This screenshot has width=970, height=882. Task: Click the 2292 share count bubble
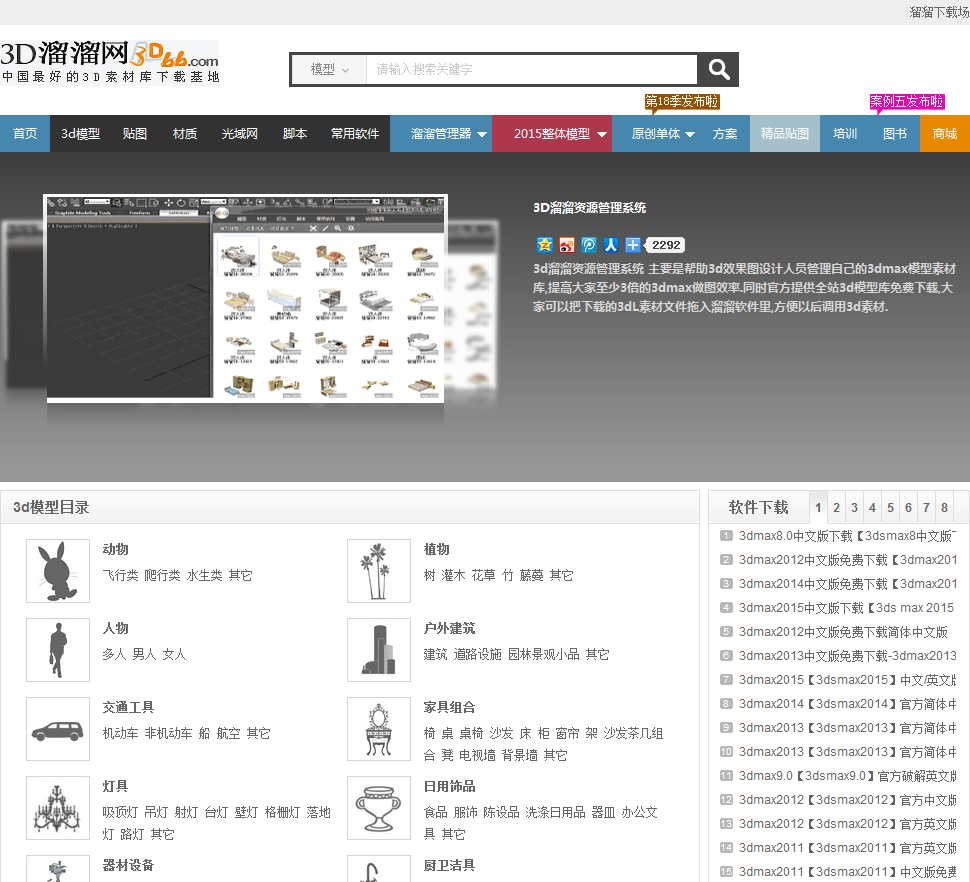[x=666, y=245]
